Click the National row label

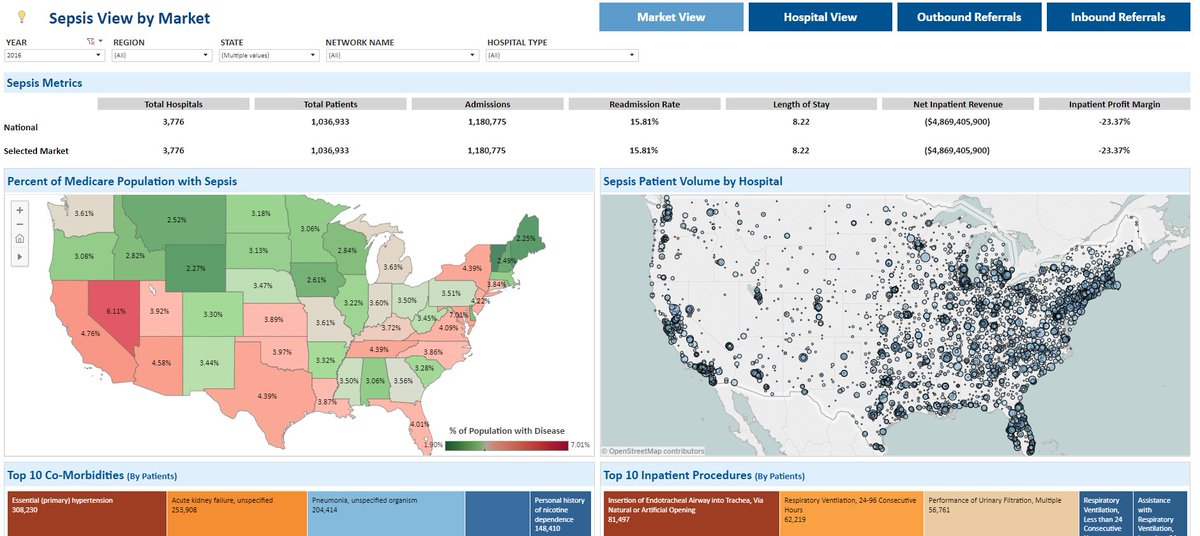[21, 127]
